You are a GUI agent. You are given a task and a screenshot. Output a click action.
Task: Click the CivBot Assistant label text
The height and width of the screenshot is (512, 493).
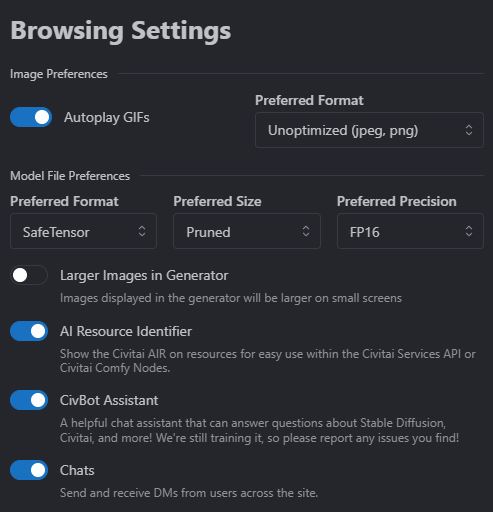pyautogui.click(x=109, y=401)
